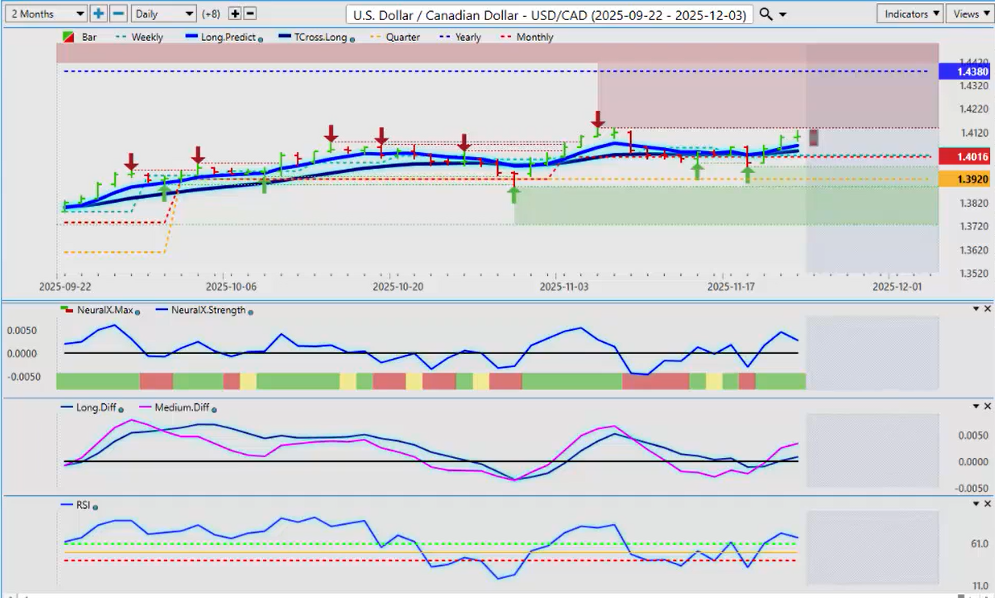Screen dimensions: 995x598
Task: Open the Indicators menu
Action: click(x=909, y=14)
